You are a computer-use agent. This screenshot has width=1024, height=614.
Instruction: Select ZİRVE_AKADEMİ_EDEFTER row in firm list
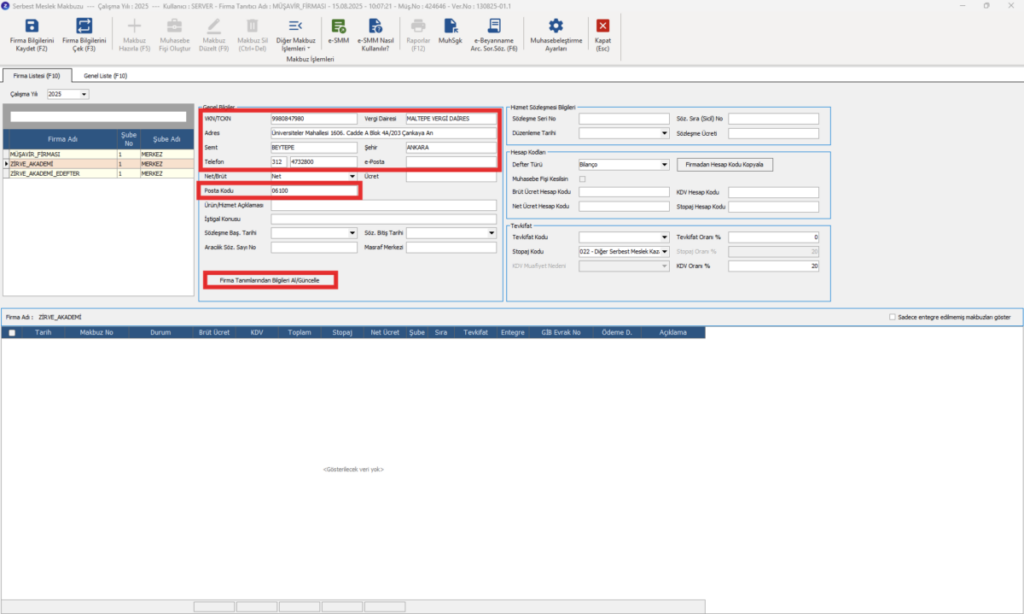point(99,174)
